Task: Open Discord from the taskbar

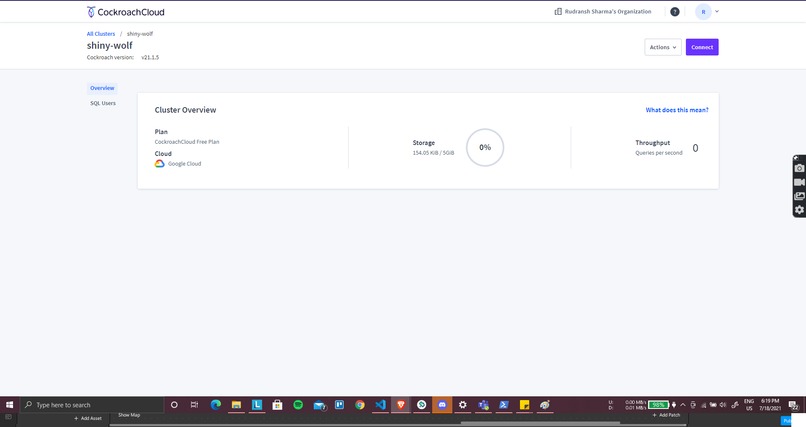Action: click(x=442, y=405)
